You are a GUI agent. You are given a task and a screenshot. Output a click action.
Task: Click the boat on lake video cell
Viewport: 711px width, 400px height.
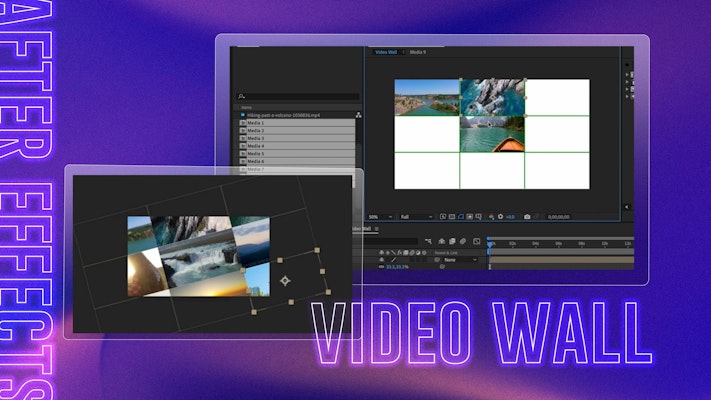(x=492, y=134)
